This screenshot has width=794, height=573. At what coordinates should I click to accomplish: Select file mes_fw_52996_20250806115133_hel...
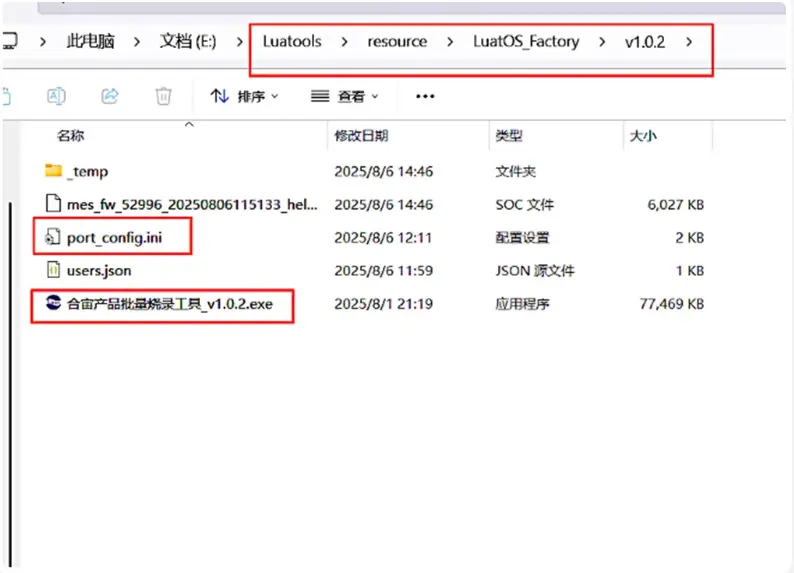[x=192, y=204]
